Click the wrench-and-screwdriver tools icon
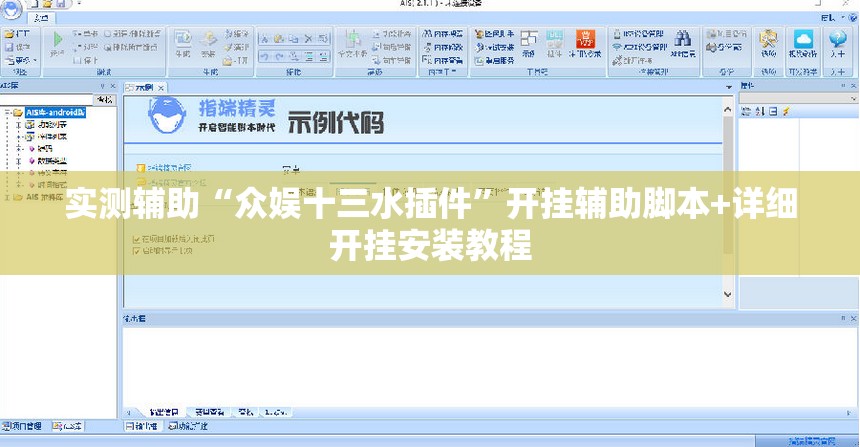Screen dimensions: 860x447 [x=768, y=39]
